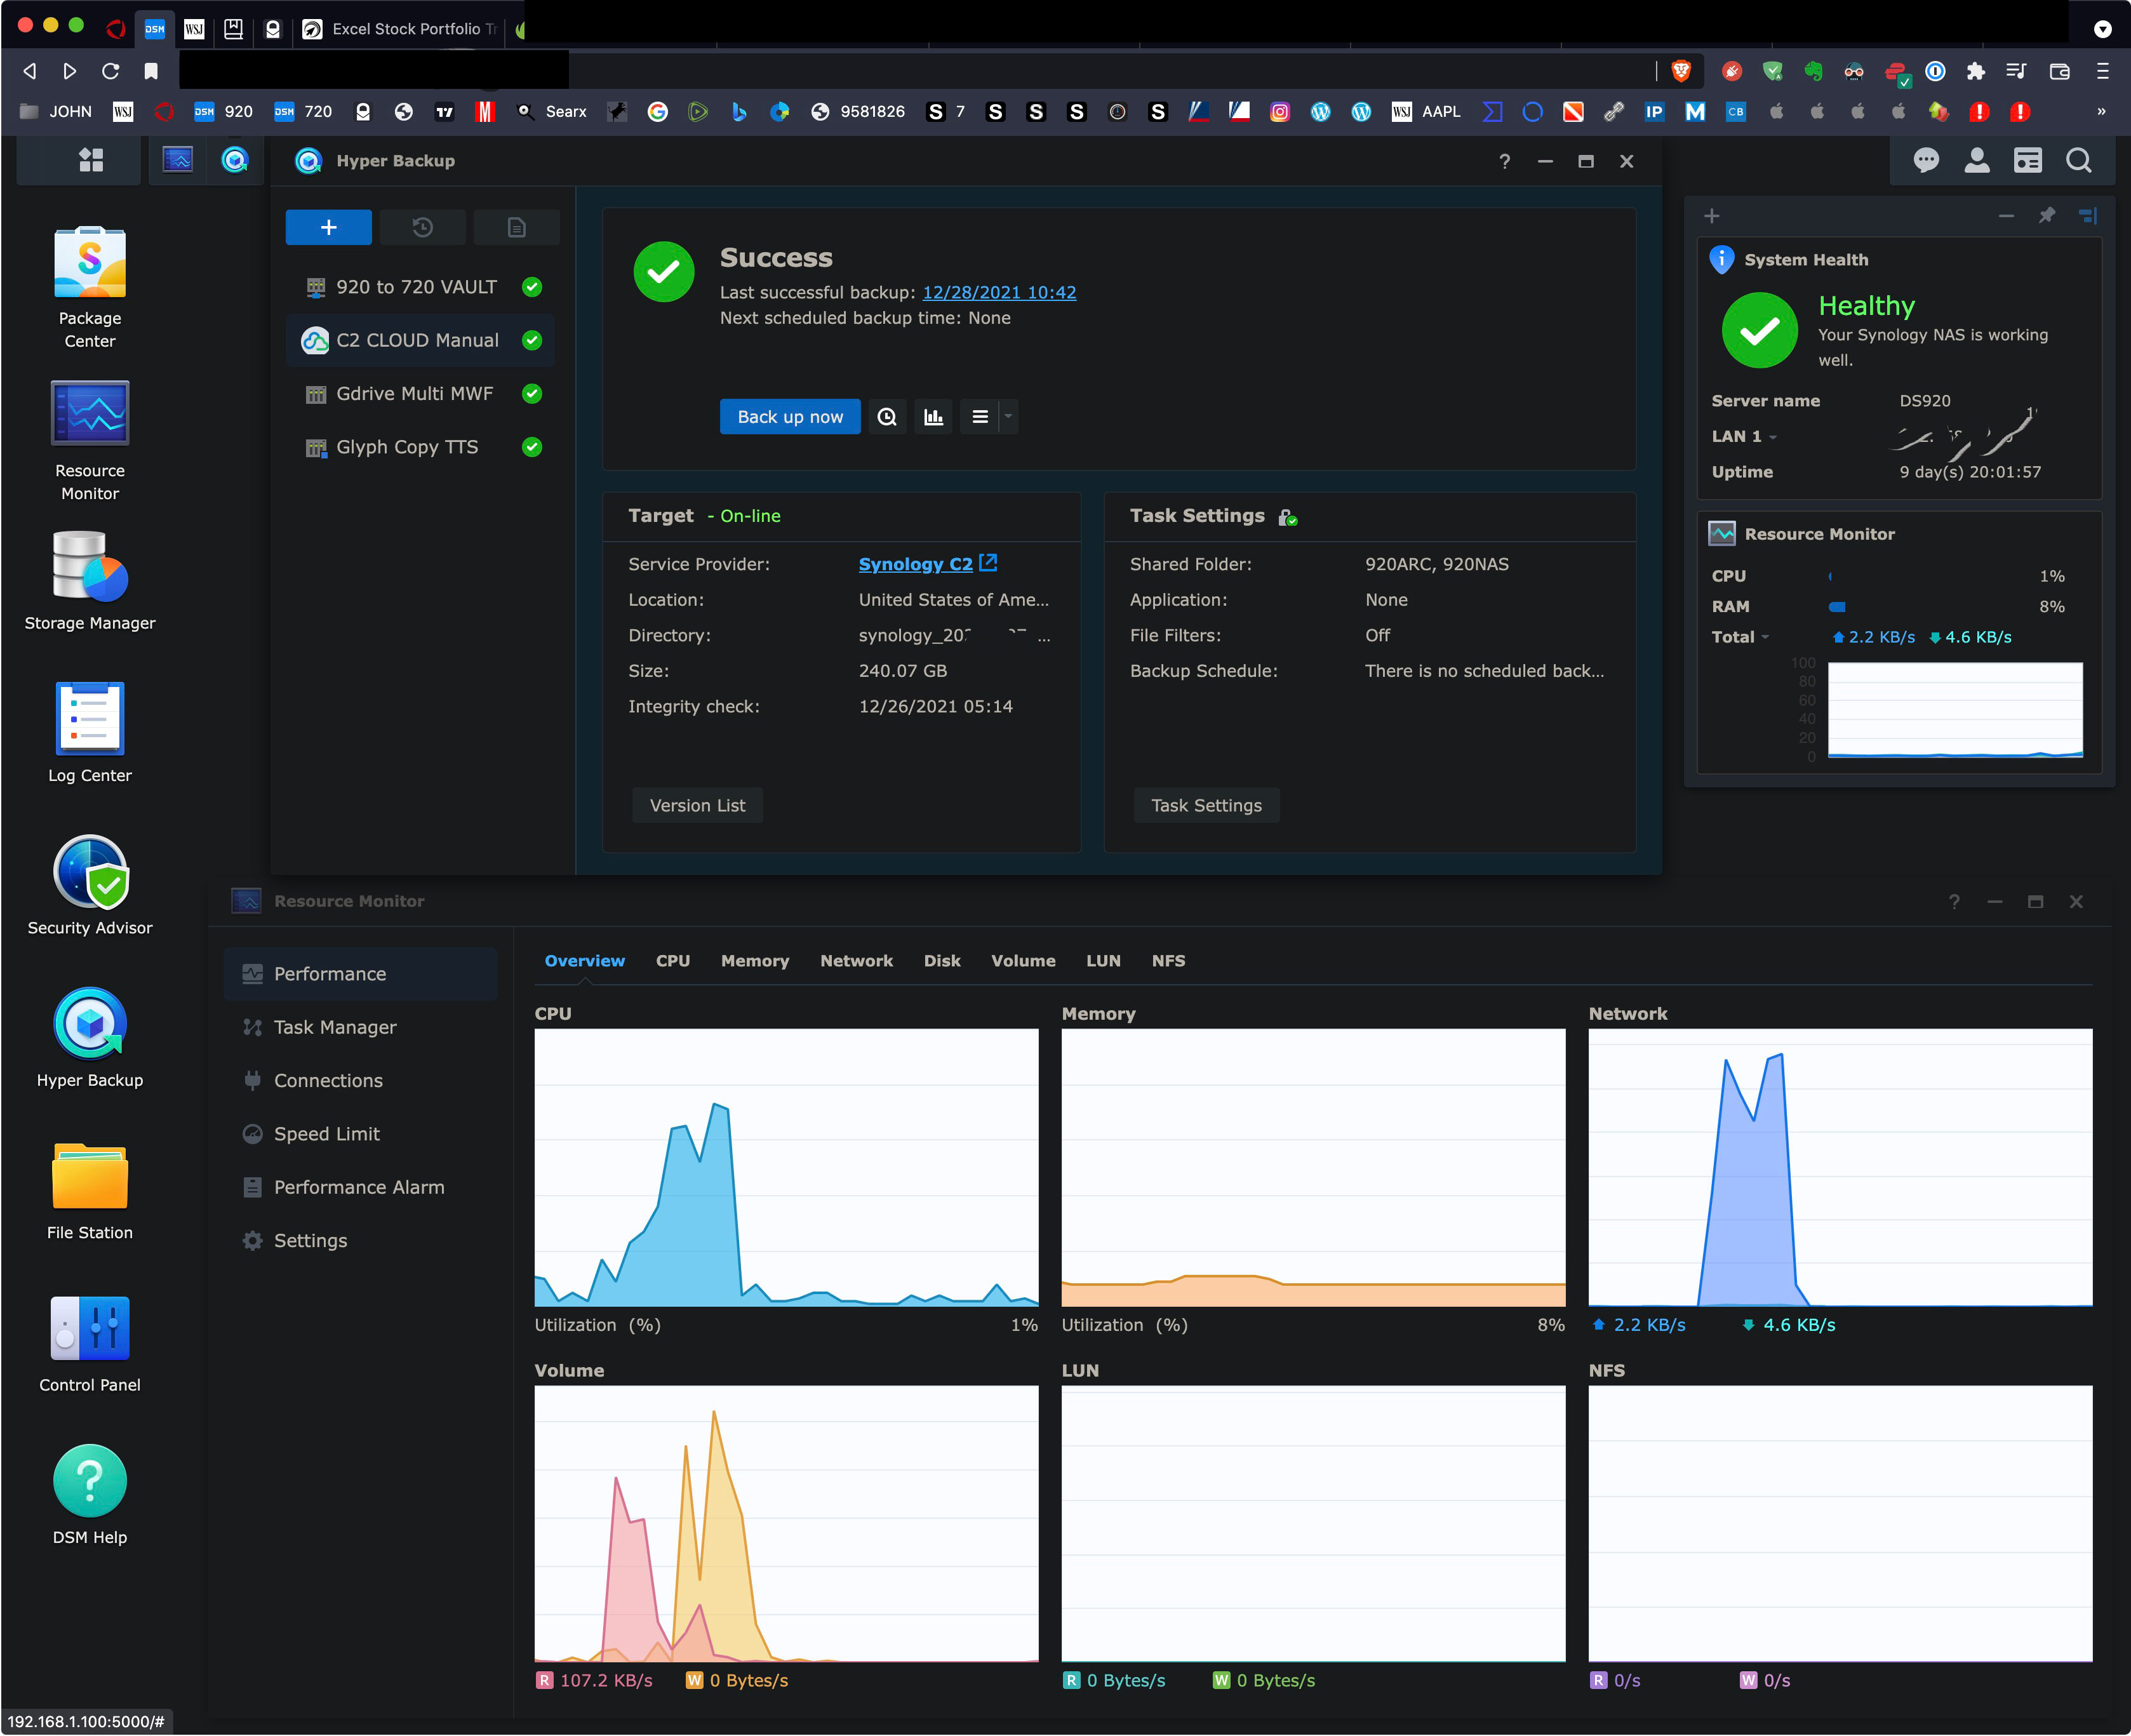
Task: Pin the widget panel with pushpin icon
Action: click(2046, 216)
